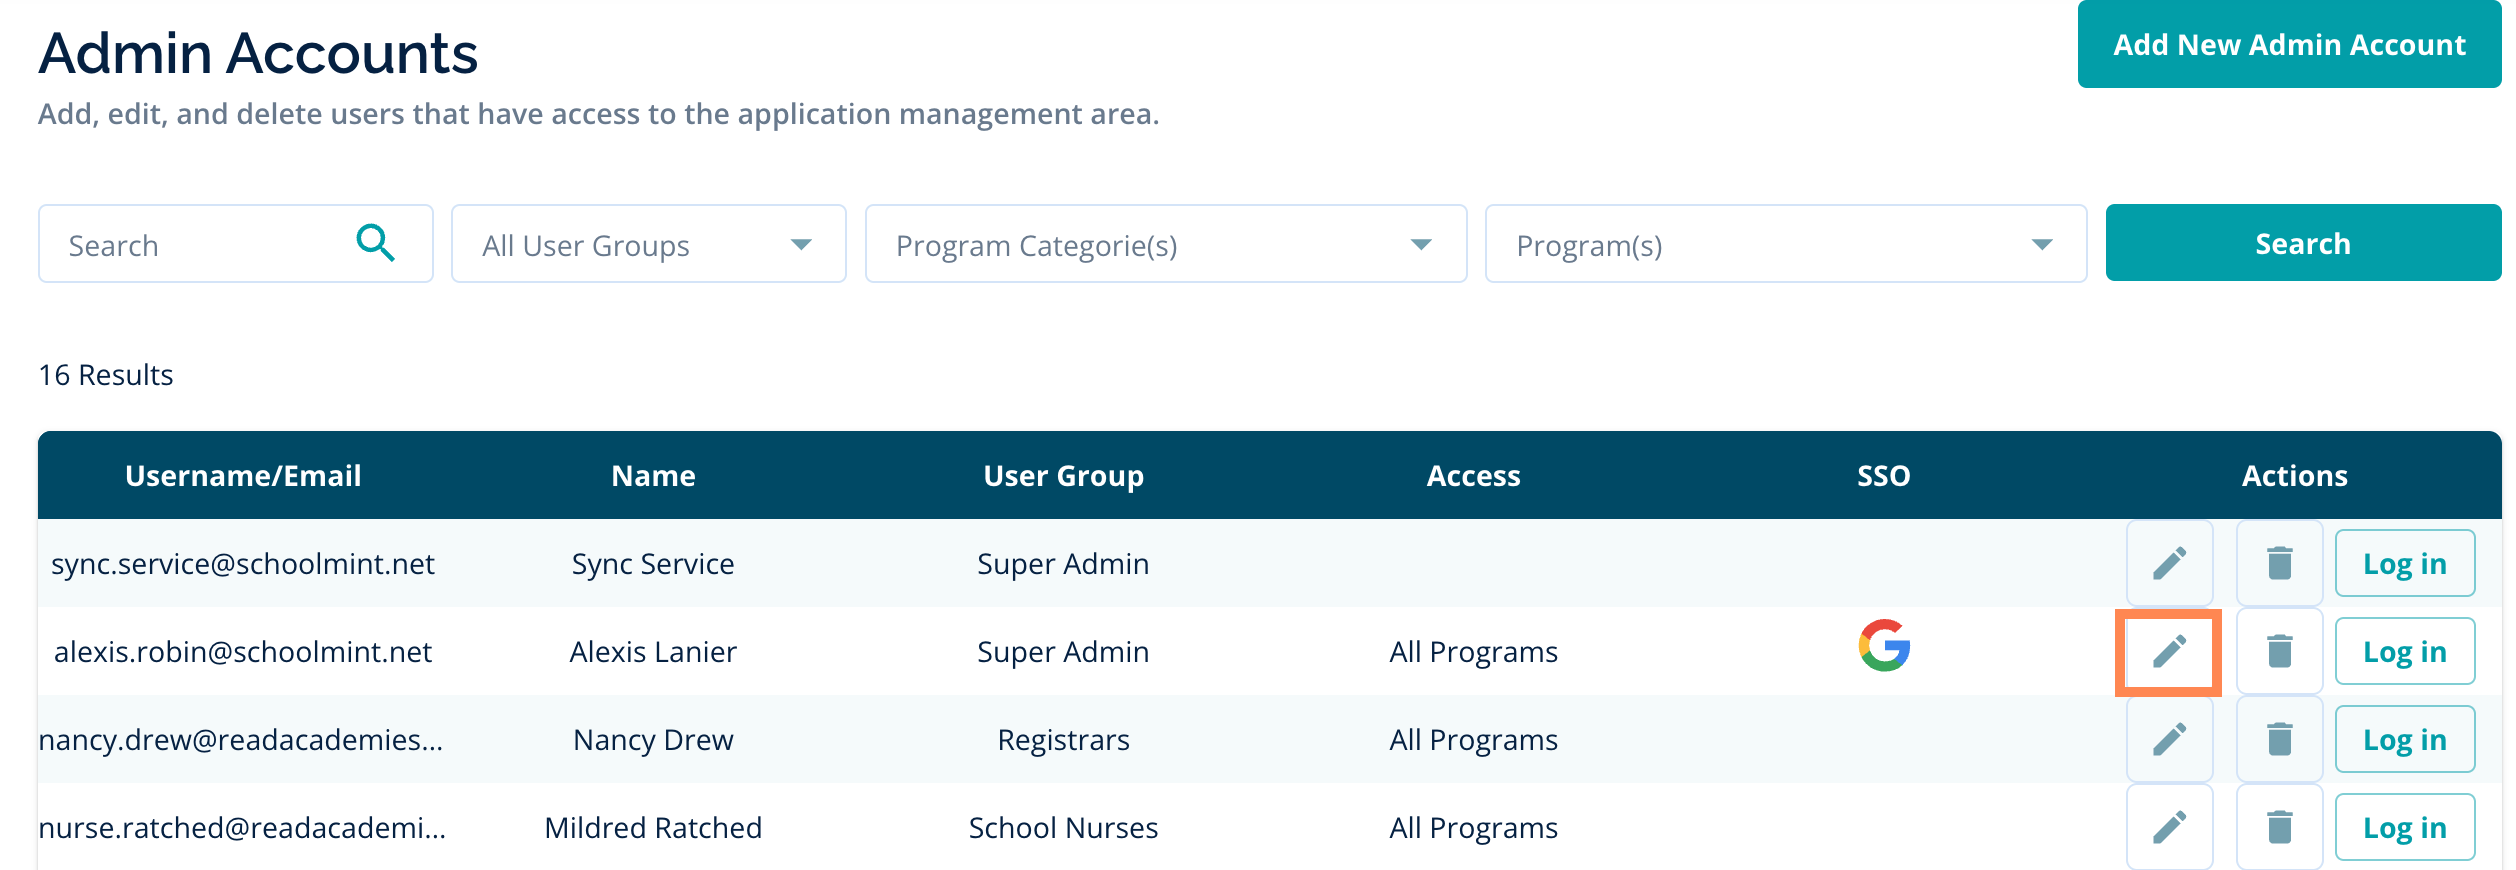Image resolution: width=2516 pixels, height=870 pixels.
Task: Delete the Sync Service account
Action: coord(2279,563)
